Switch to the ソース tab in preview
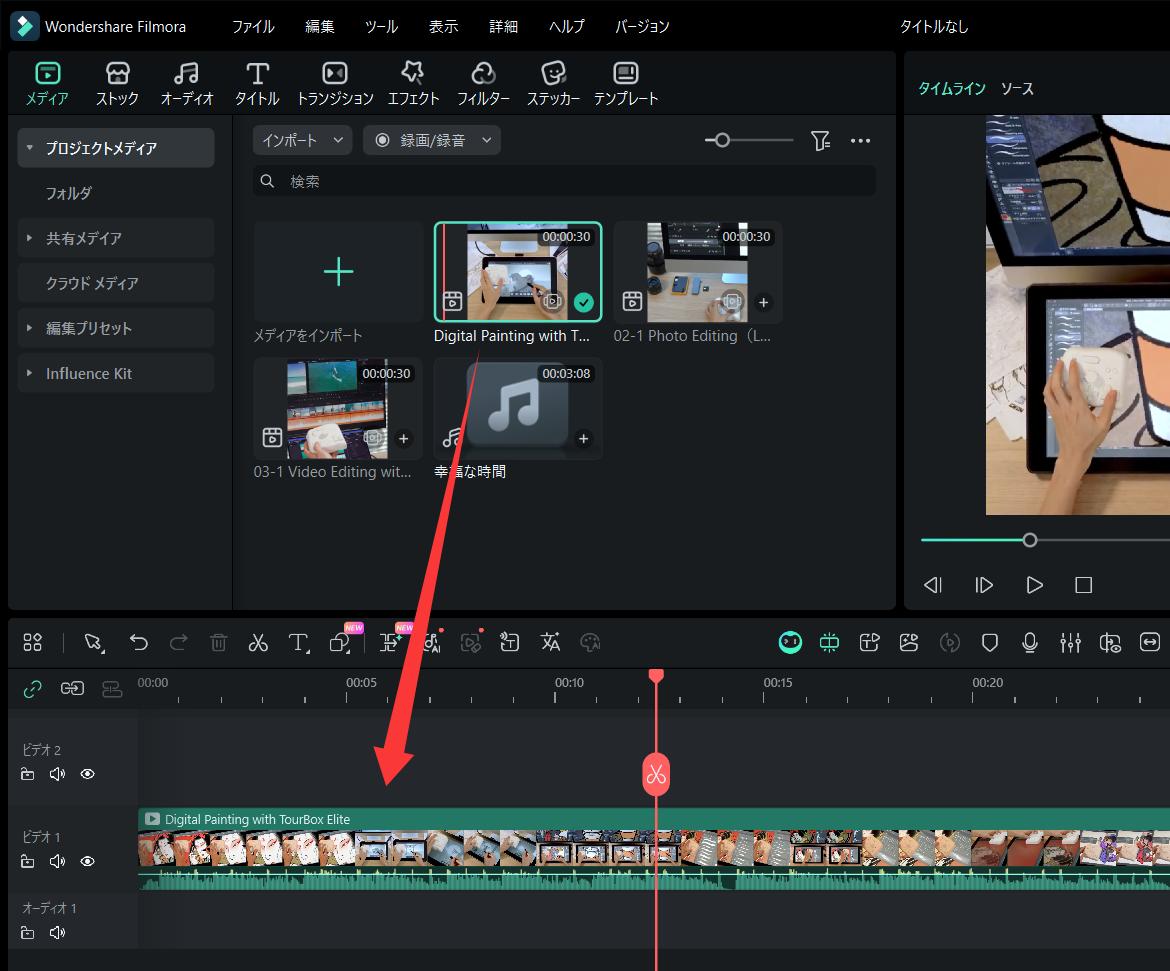 pos(1017,89)
